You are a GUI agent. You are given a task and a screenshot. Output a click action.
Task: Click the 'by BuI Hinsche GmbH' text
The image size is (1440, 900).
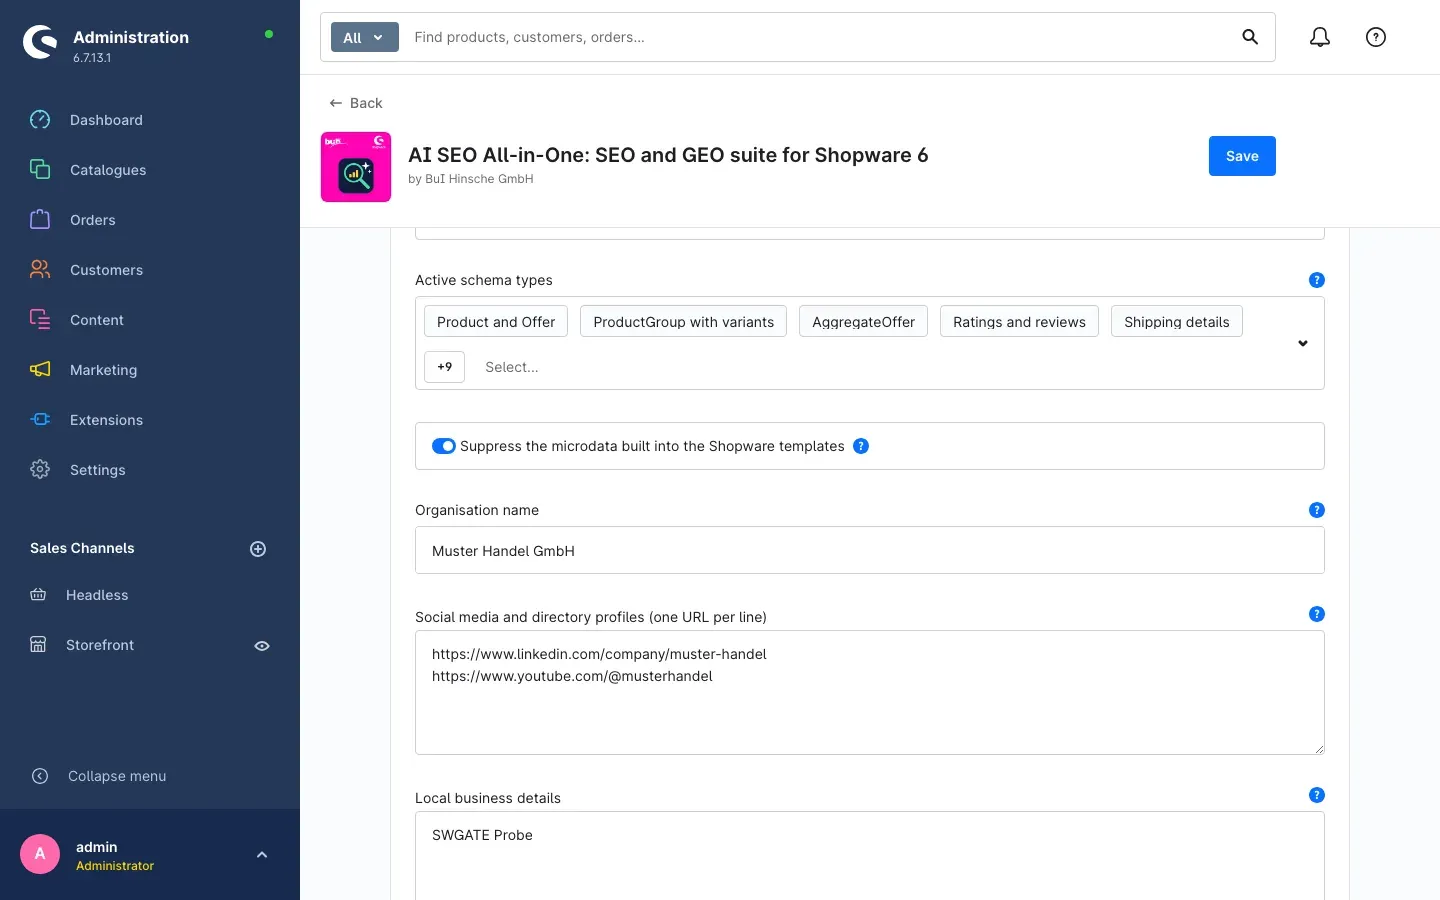coord(471,179)
